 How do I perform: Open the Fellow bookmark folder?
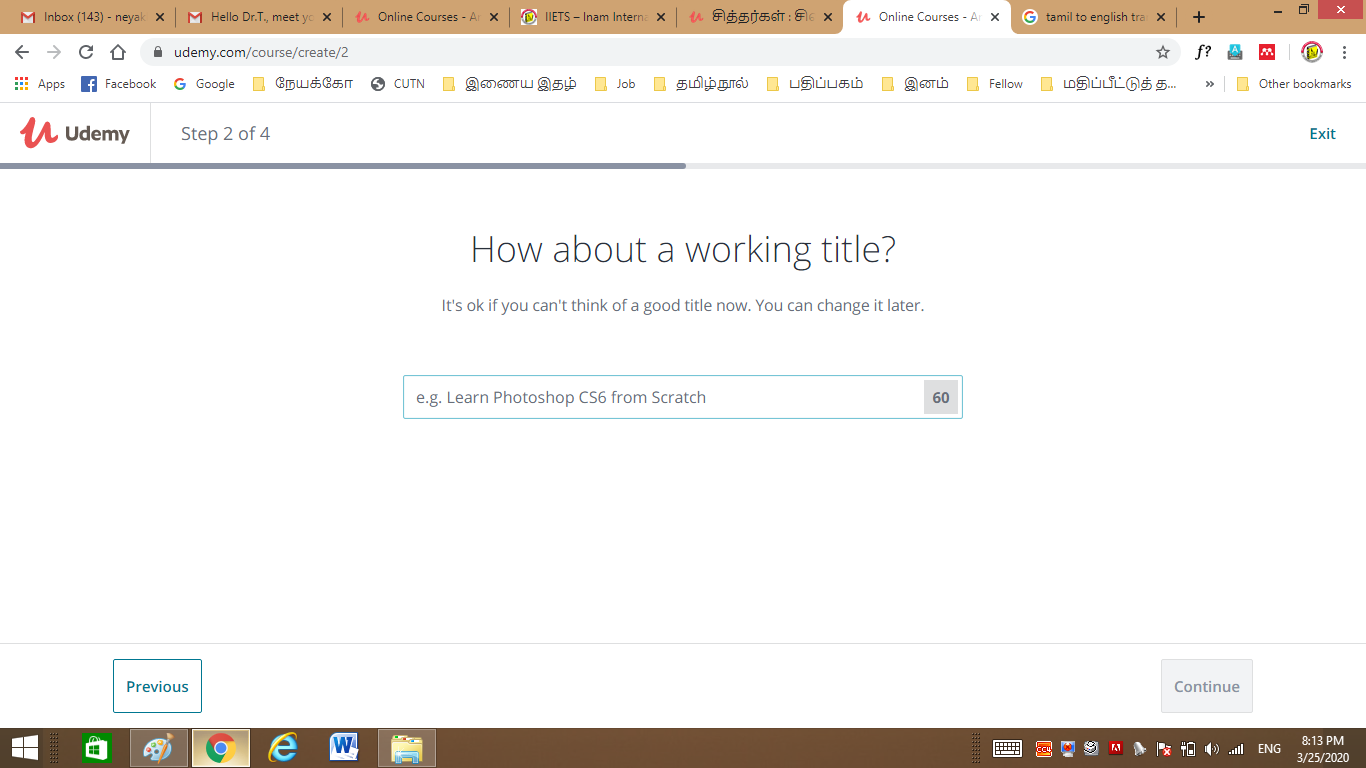pos(995,84)
